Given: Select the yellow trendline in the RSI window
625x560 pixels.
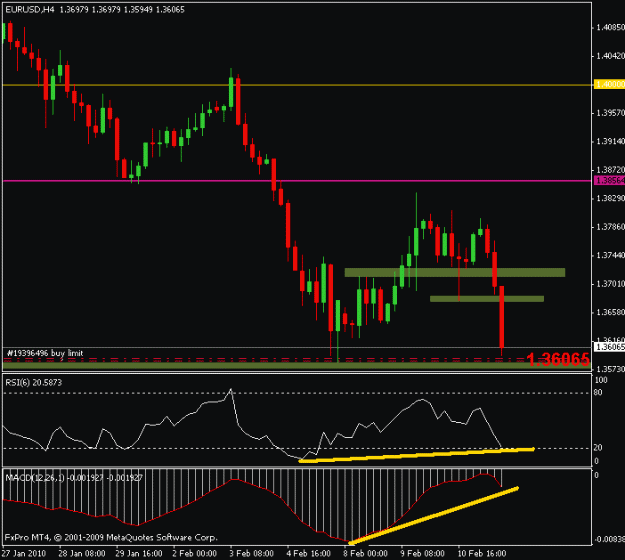Looking at the screenshot, I should pos(417,455).
